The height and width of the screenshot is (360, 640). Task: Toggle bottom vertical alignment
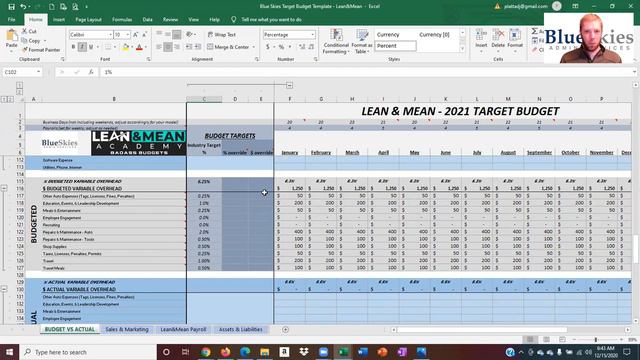pos(176,35)
